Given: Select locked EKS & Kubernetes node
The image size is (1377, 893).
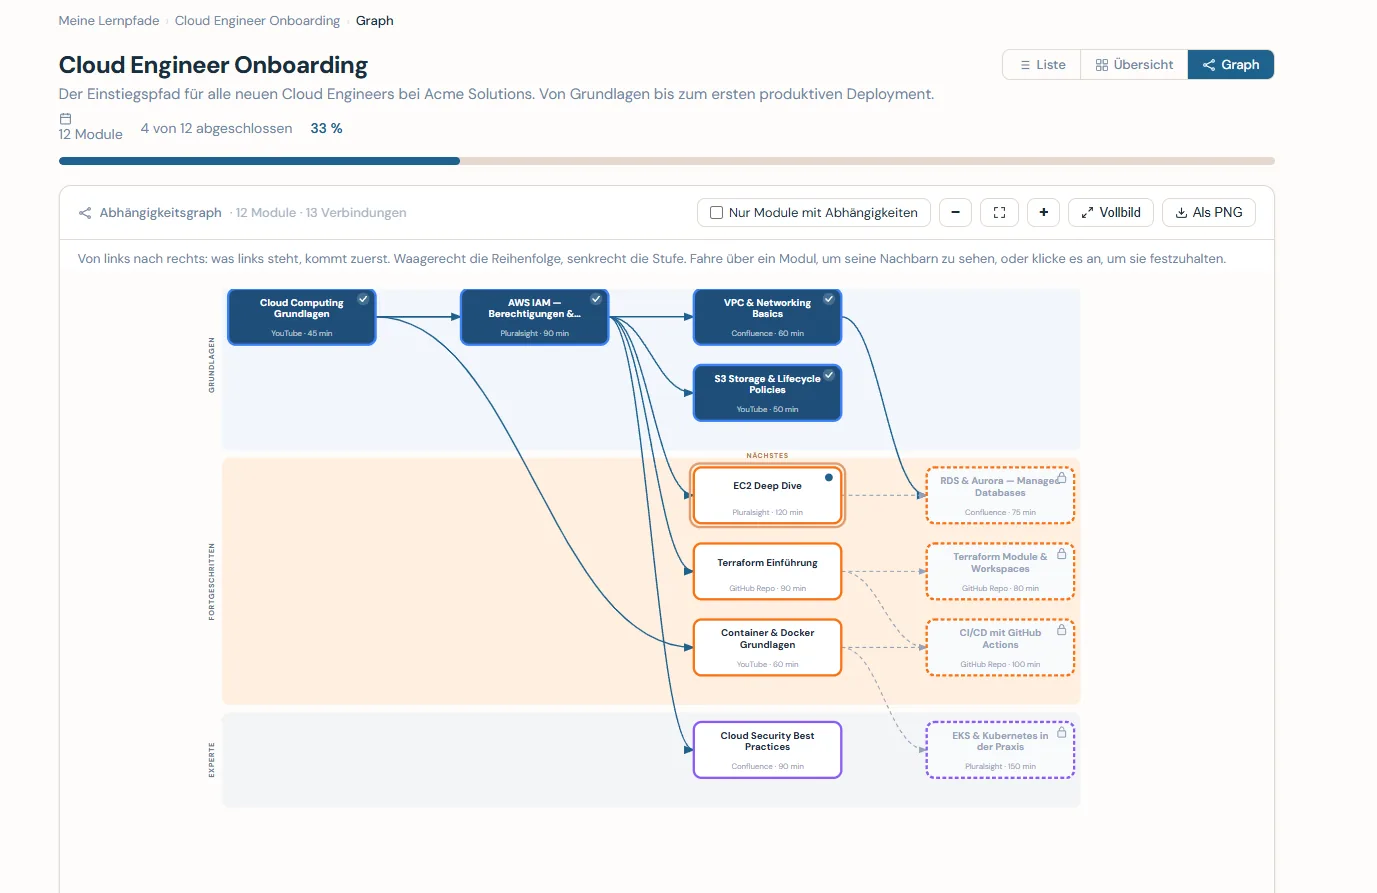Looking at the screenshot, I should [x=1000, y=749].
